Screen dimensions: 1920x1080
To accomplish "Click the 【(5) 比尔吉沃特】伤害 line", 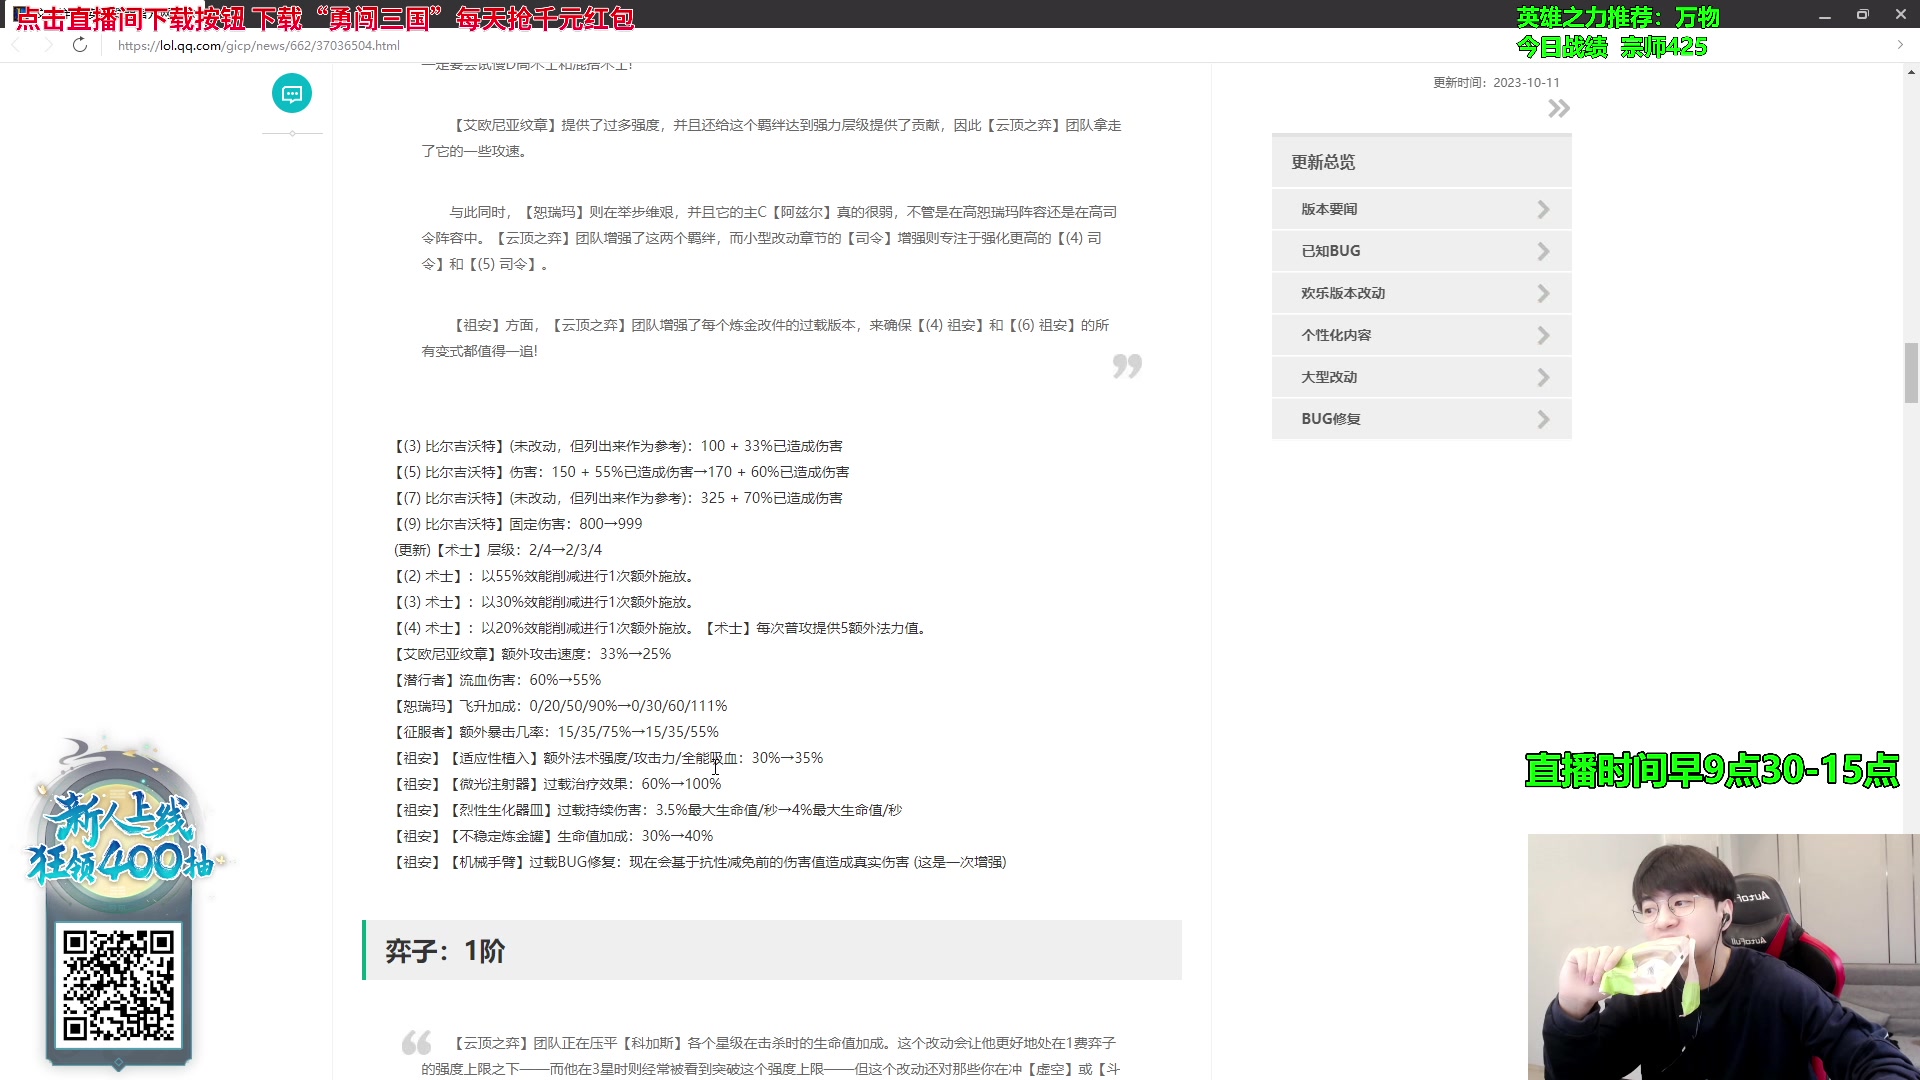I will pos(621,472).
